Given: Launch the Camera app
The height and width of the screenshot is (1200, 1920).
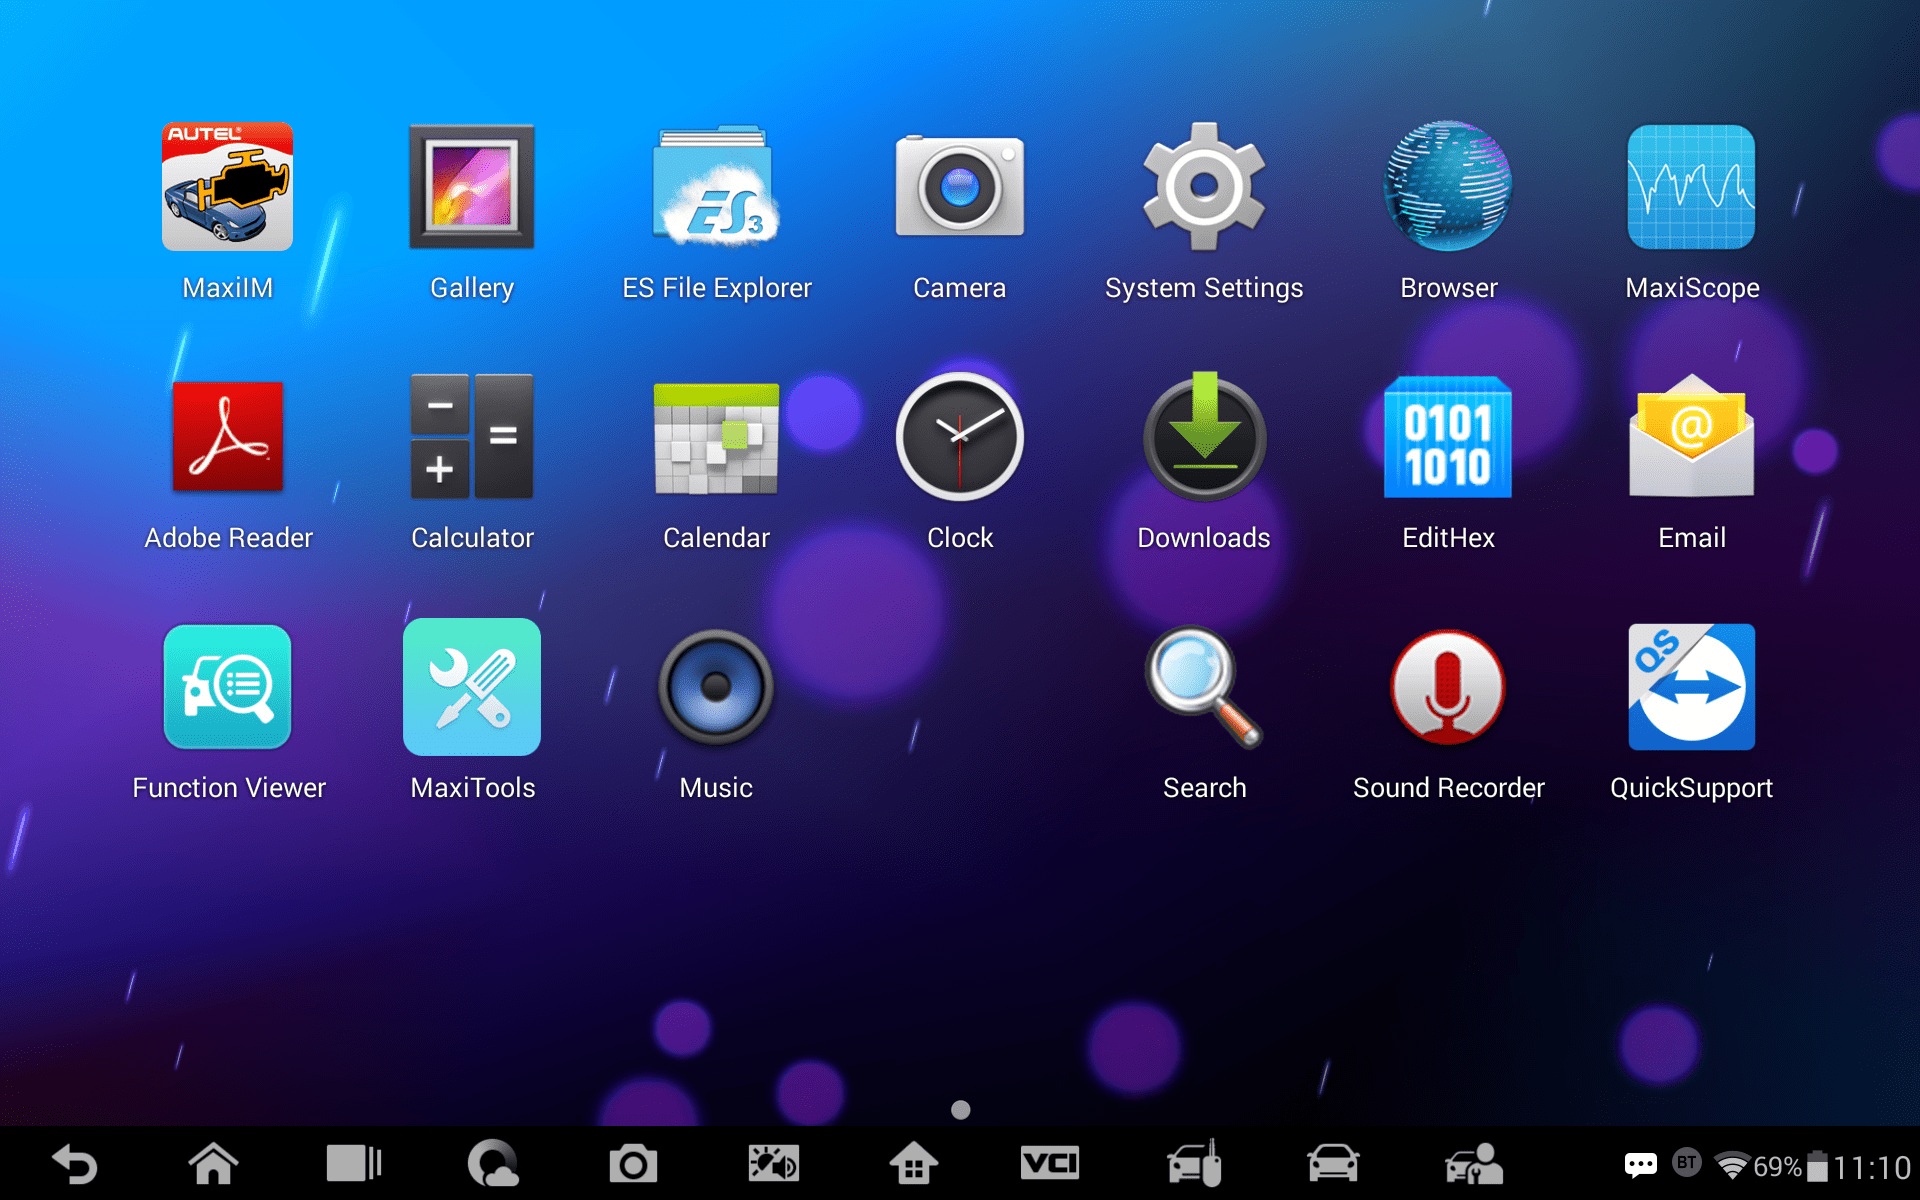Looking at the screenshot, I should point(960,187).
